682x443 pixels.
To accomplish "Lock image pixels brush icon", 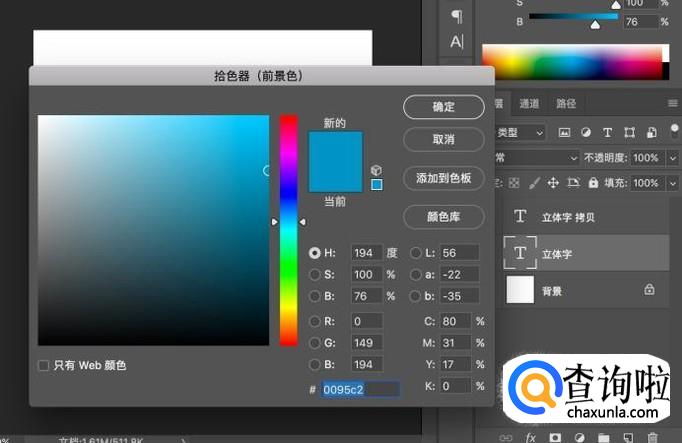I will (534, 183).
